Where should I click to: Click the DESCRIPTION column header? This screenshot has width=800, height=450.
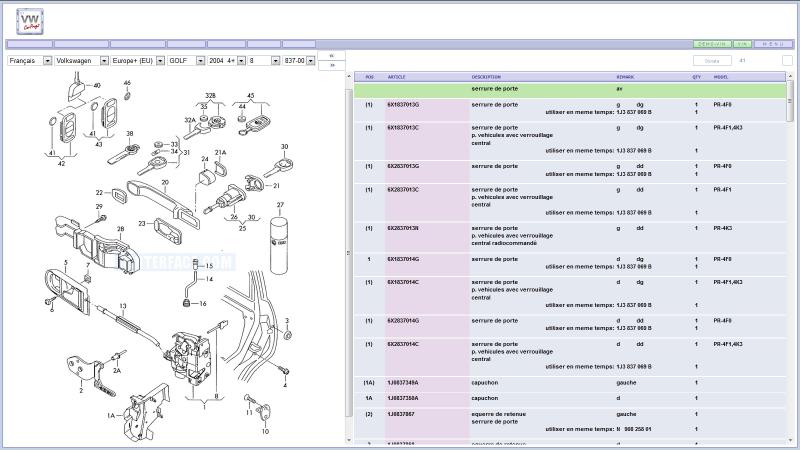[486, 77]
